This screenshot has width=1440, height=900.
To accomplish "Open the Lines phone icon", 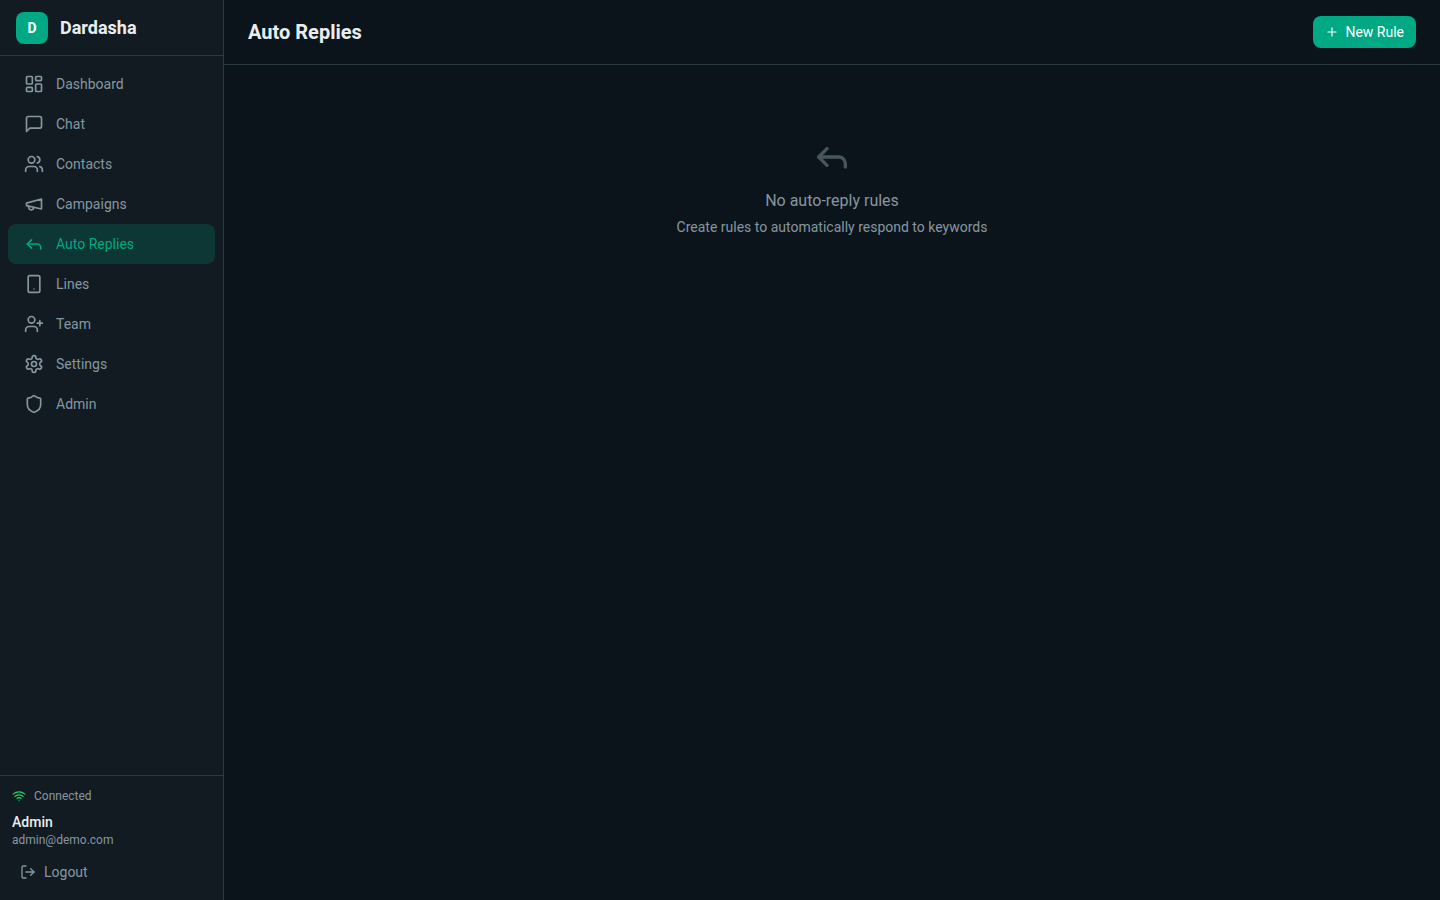I will [x=34, y=284].
